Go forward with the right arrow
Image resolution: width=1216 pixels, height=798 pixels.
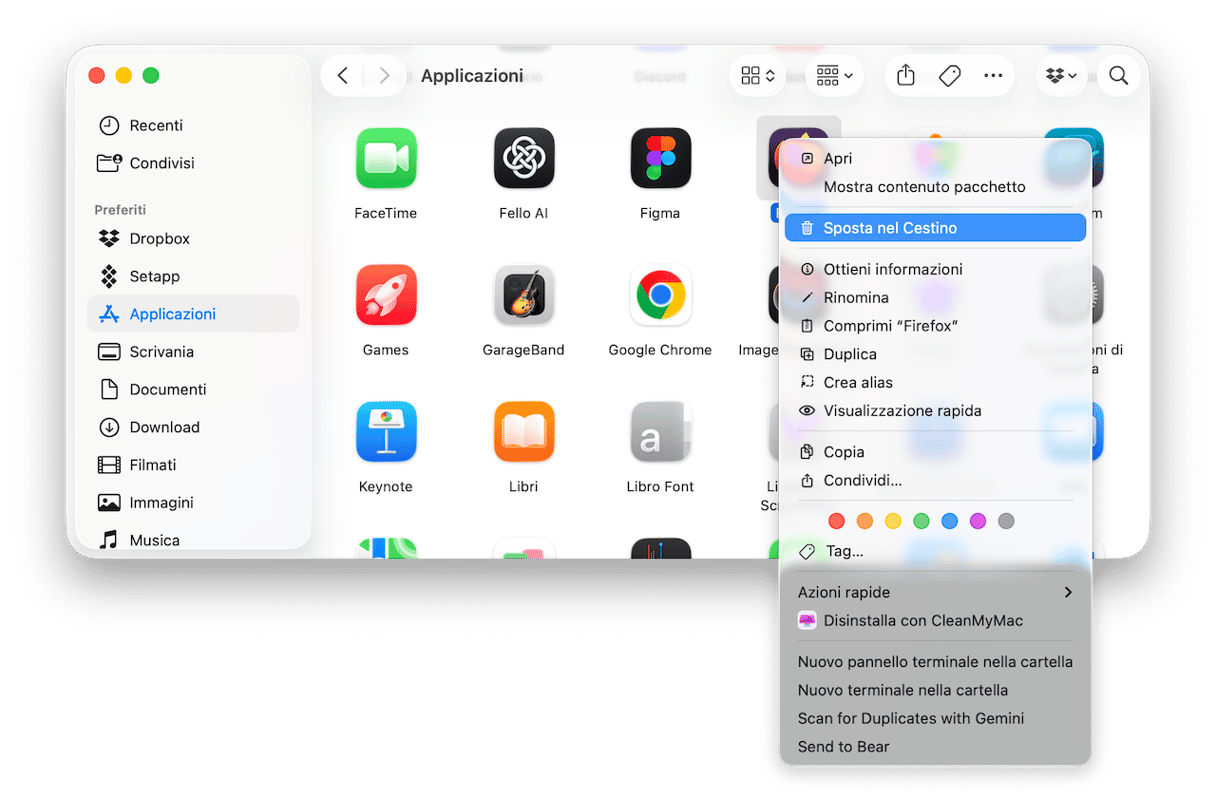coord(384,76)
